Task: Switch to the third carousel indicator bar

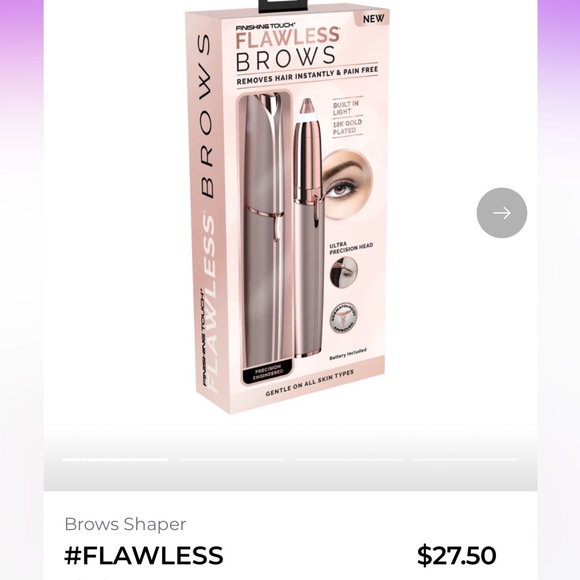Action: click(349, 459)
